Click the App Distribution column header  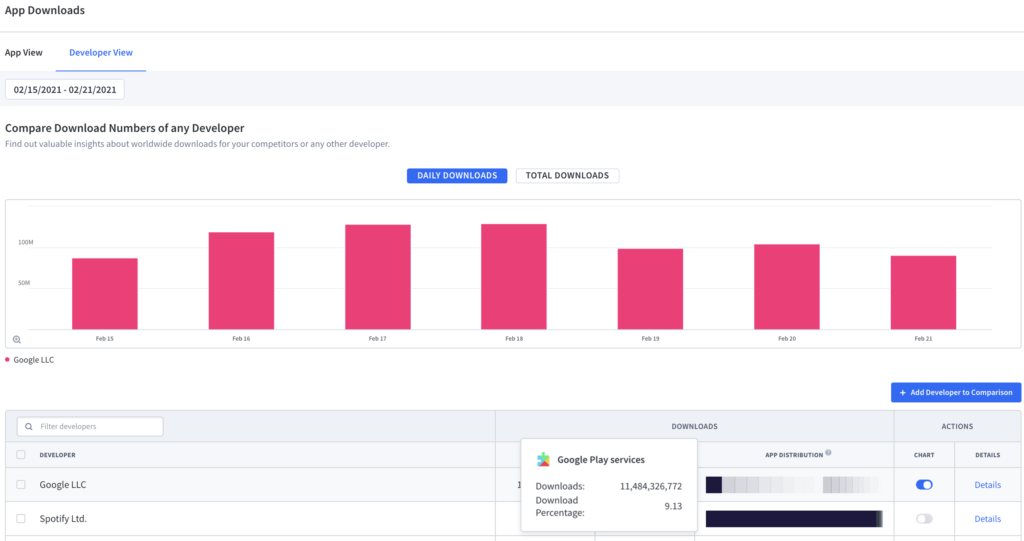(x=794, y=455)
